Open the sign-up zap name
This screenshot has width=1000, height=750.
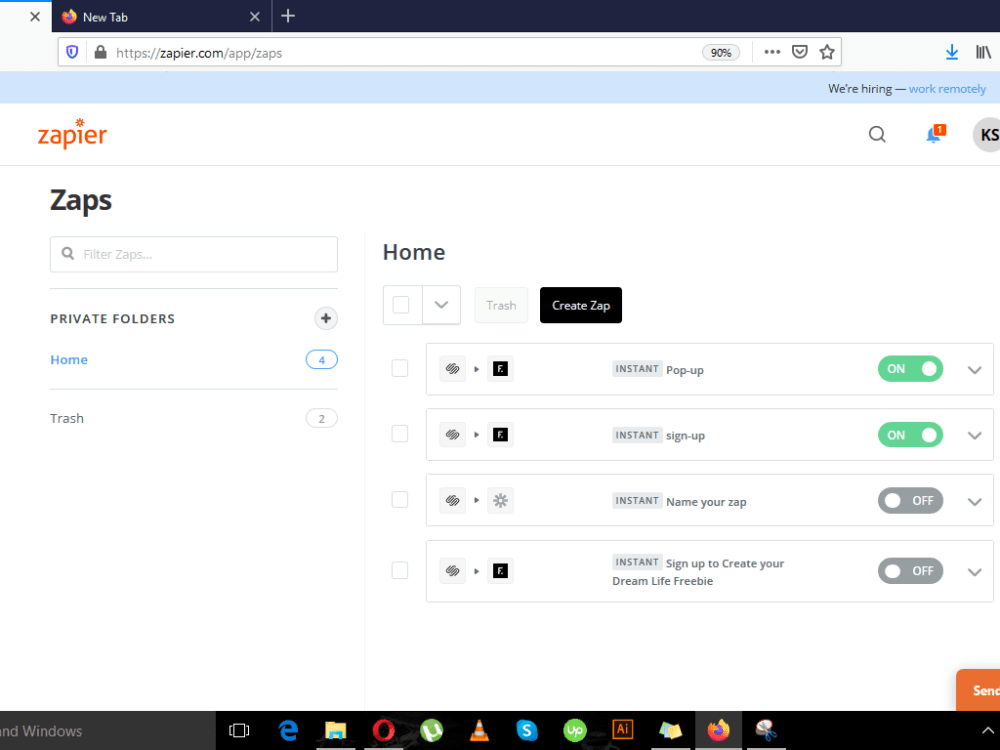pos(685,436)
